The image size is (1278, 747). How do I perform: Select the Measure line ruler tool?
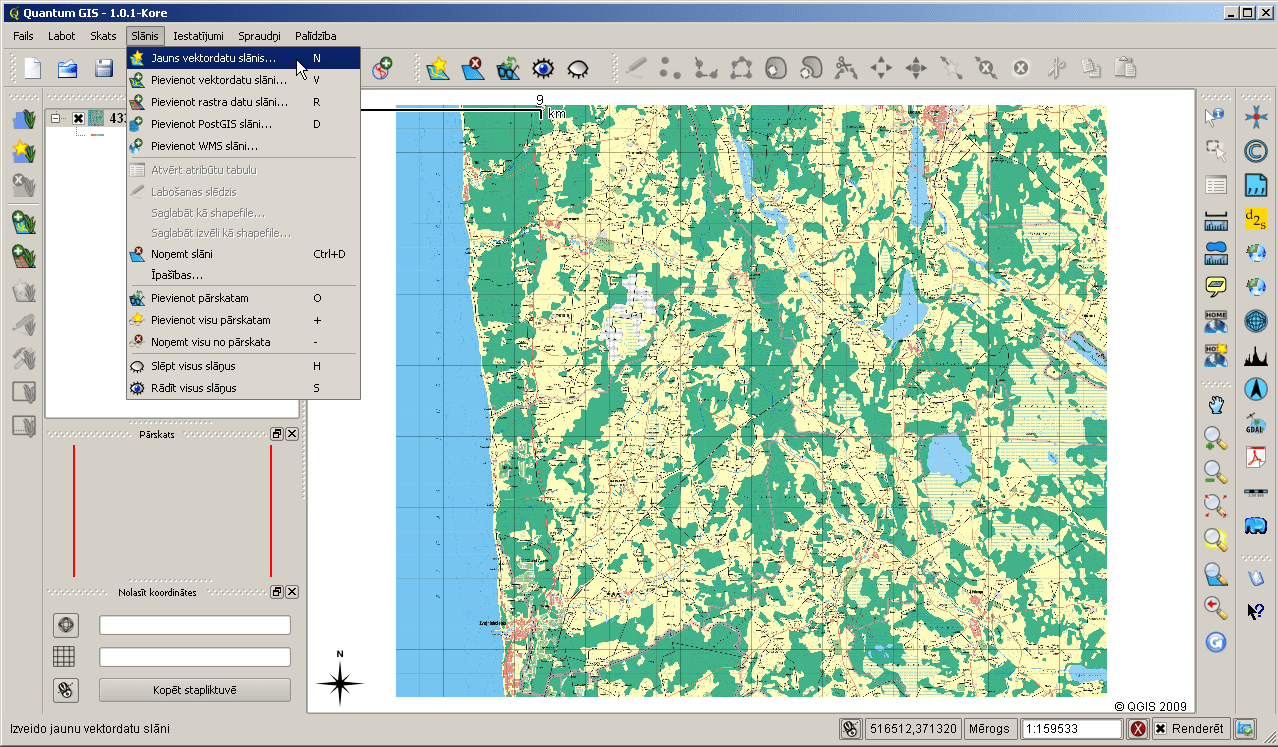1215,220
